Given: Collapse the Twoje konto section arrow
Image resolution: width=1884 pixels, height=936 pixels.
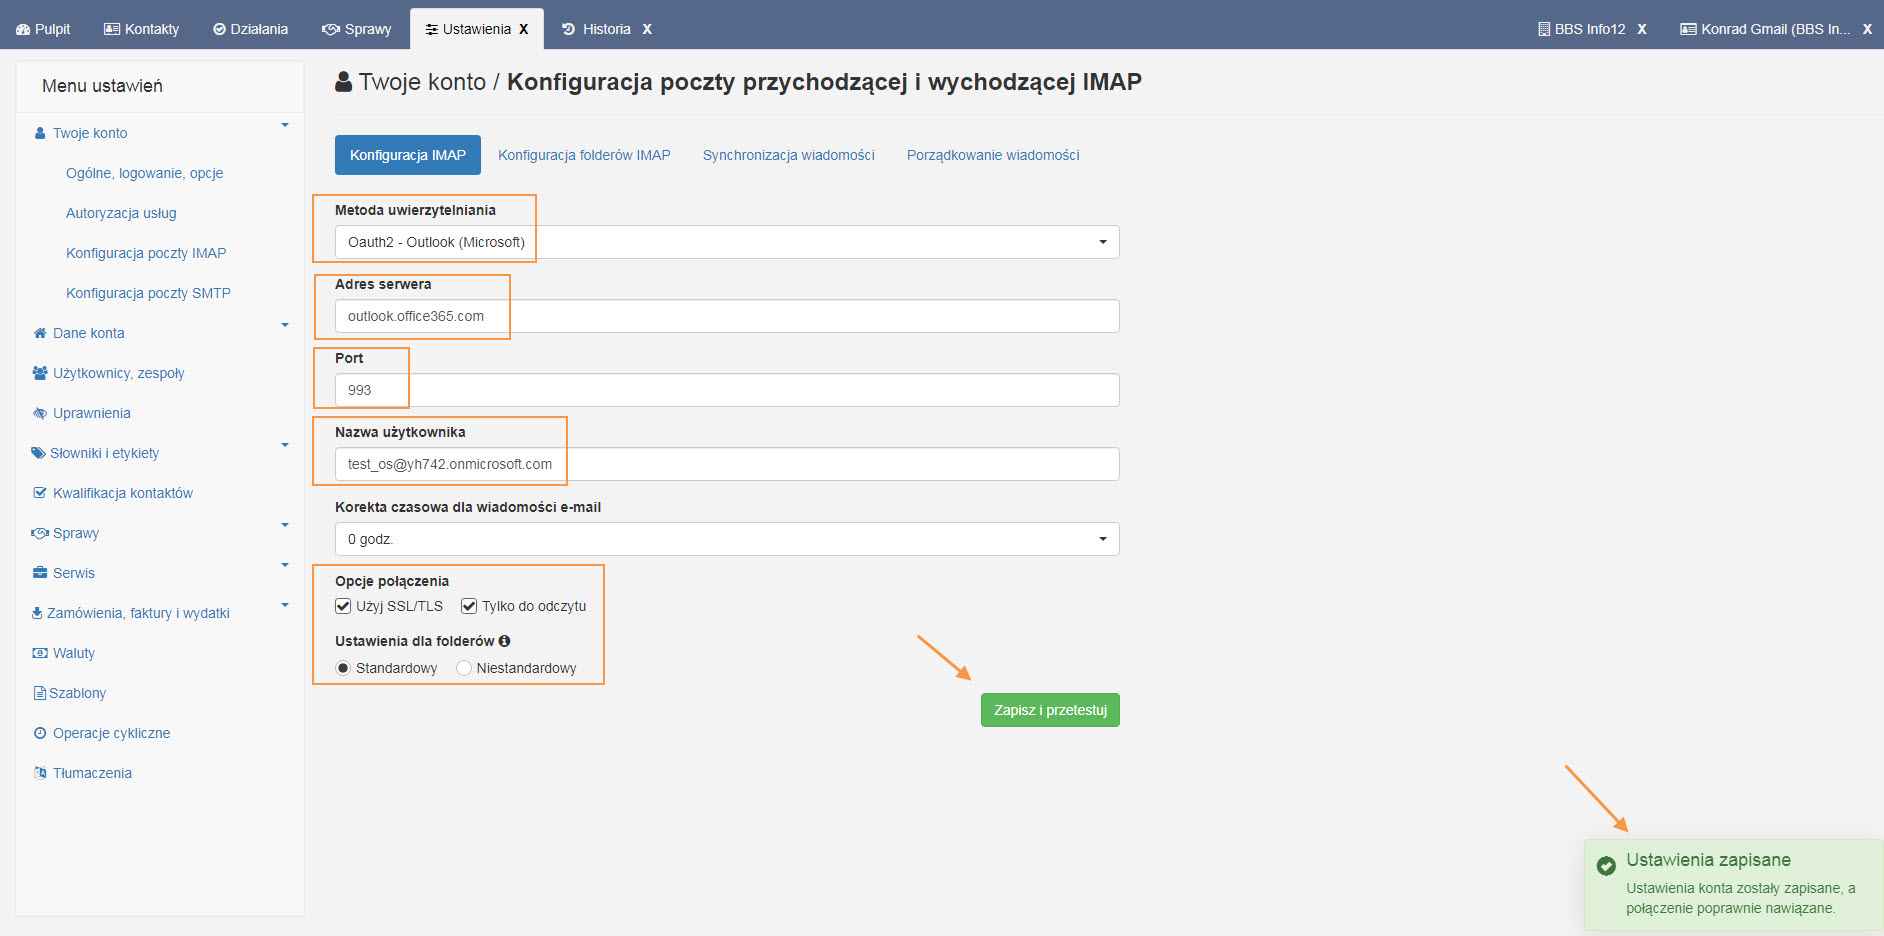Looking at the screenshot, I should click(x=285, y=126).
